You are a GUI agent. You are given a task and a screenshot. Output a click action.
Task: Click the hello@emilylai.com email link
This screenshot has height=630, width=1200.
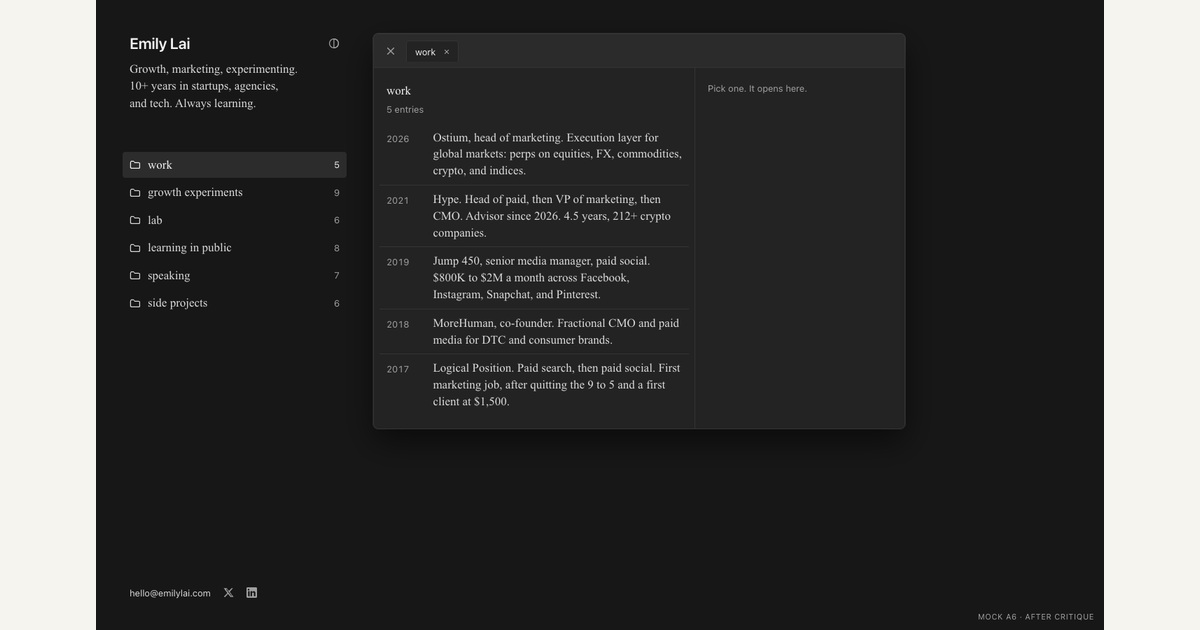coord(170,593)
